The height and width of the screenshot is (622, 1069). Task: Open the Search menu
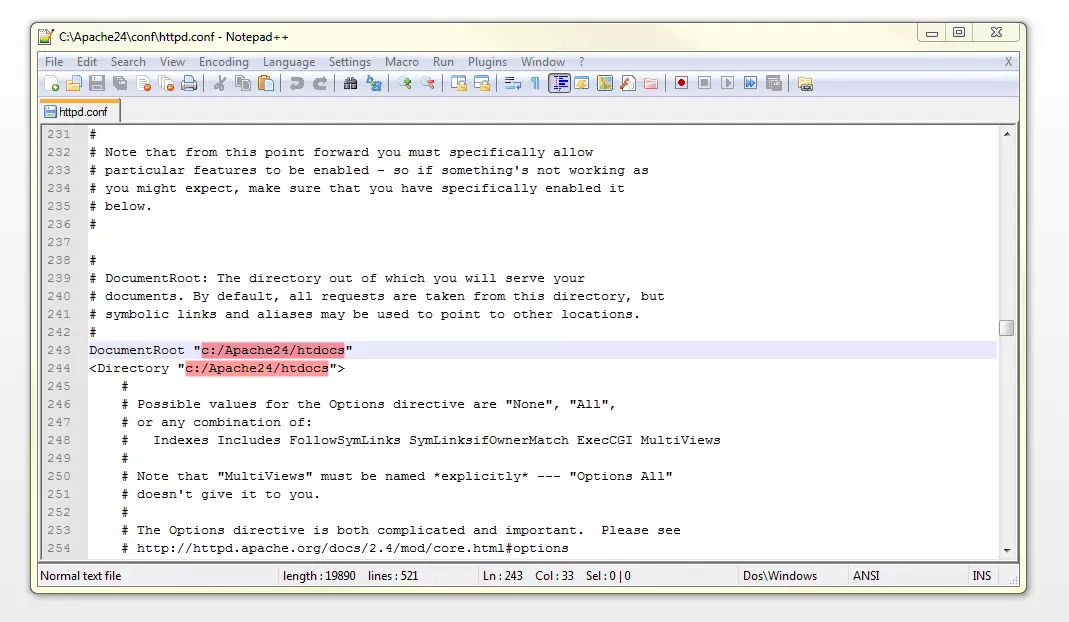coord(128,62)
